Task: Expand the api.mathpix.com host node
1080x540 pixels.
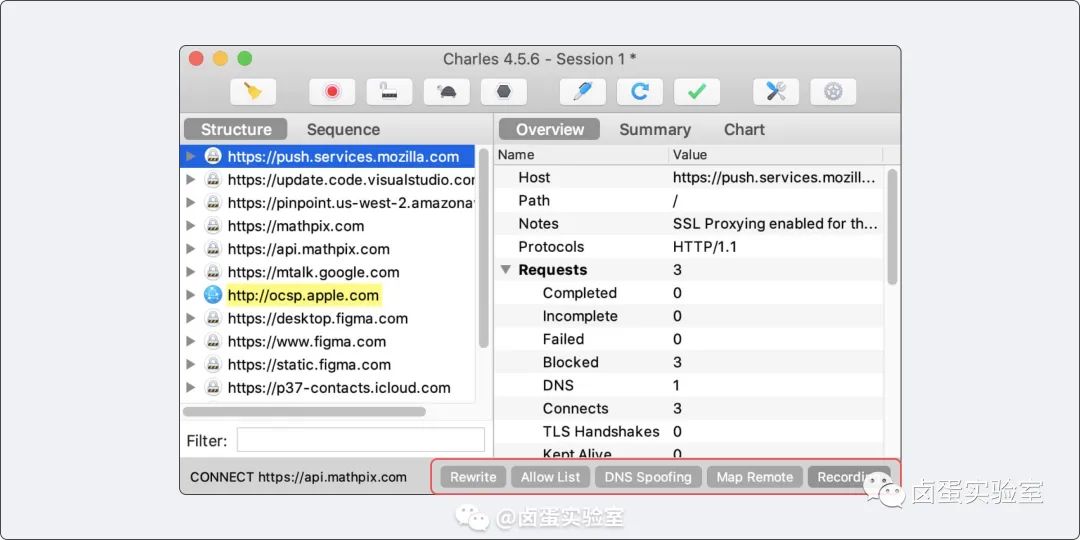Action: (191, 249)
